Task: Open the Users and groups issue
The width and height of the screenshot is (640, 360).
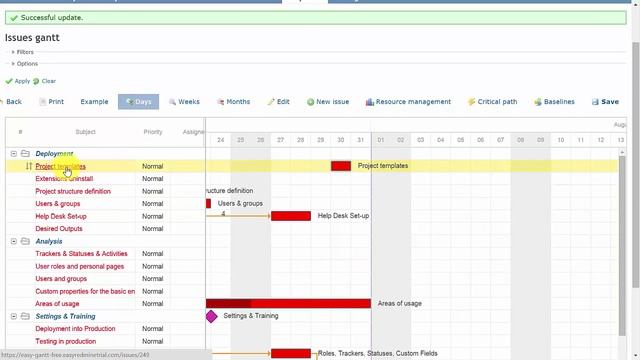Action: click(x=61, y=279)
